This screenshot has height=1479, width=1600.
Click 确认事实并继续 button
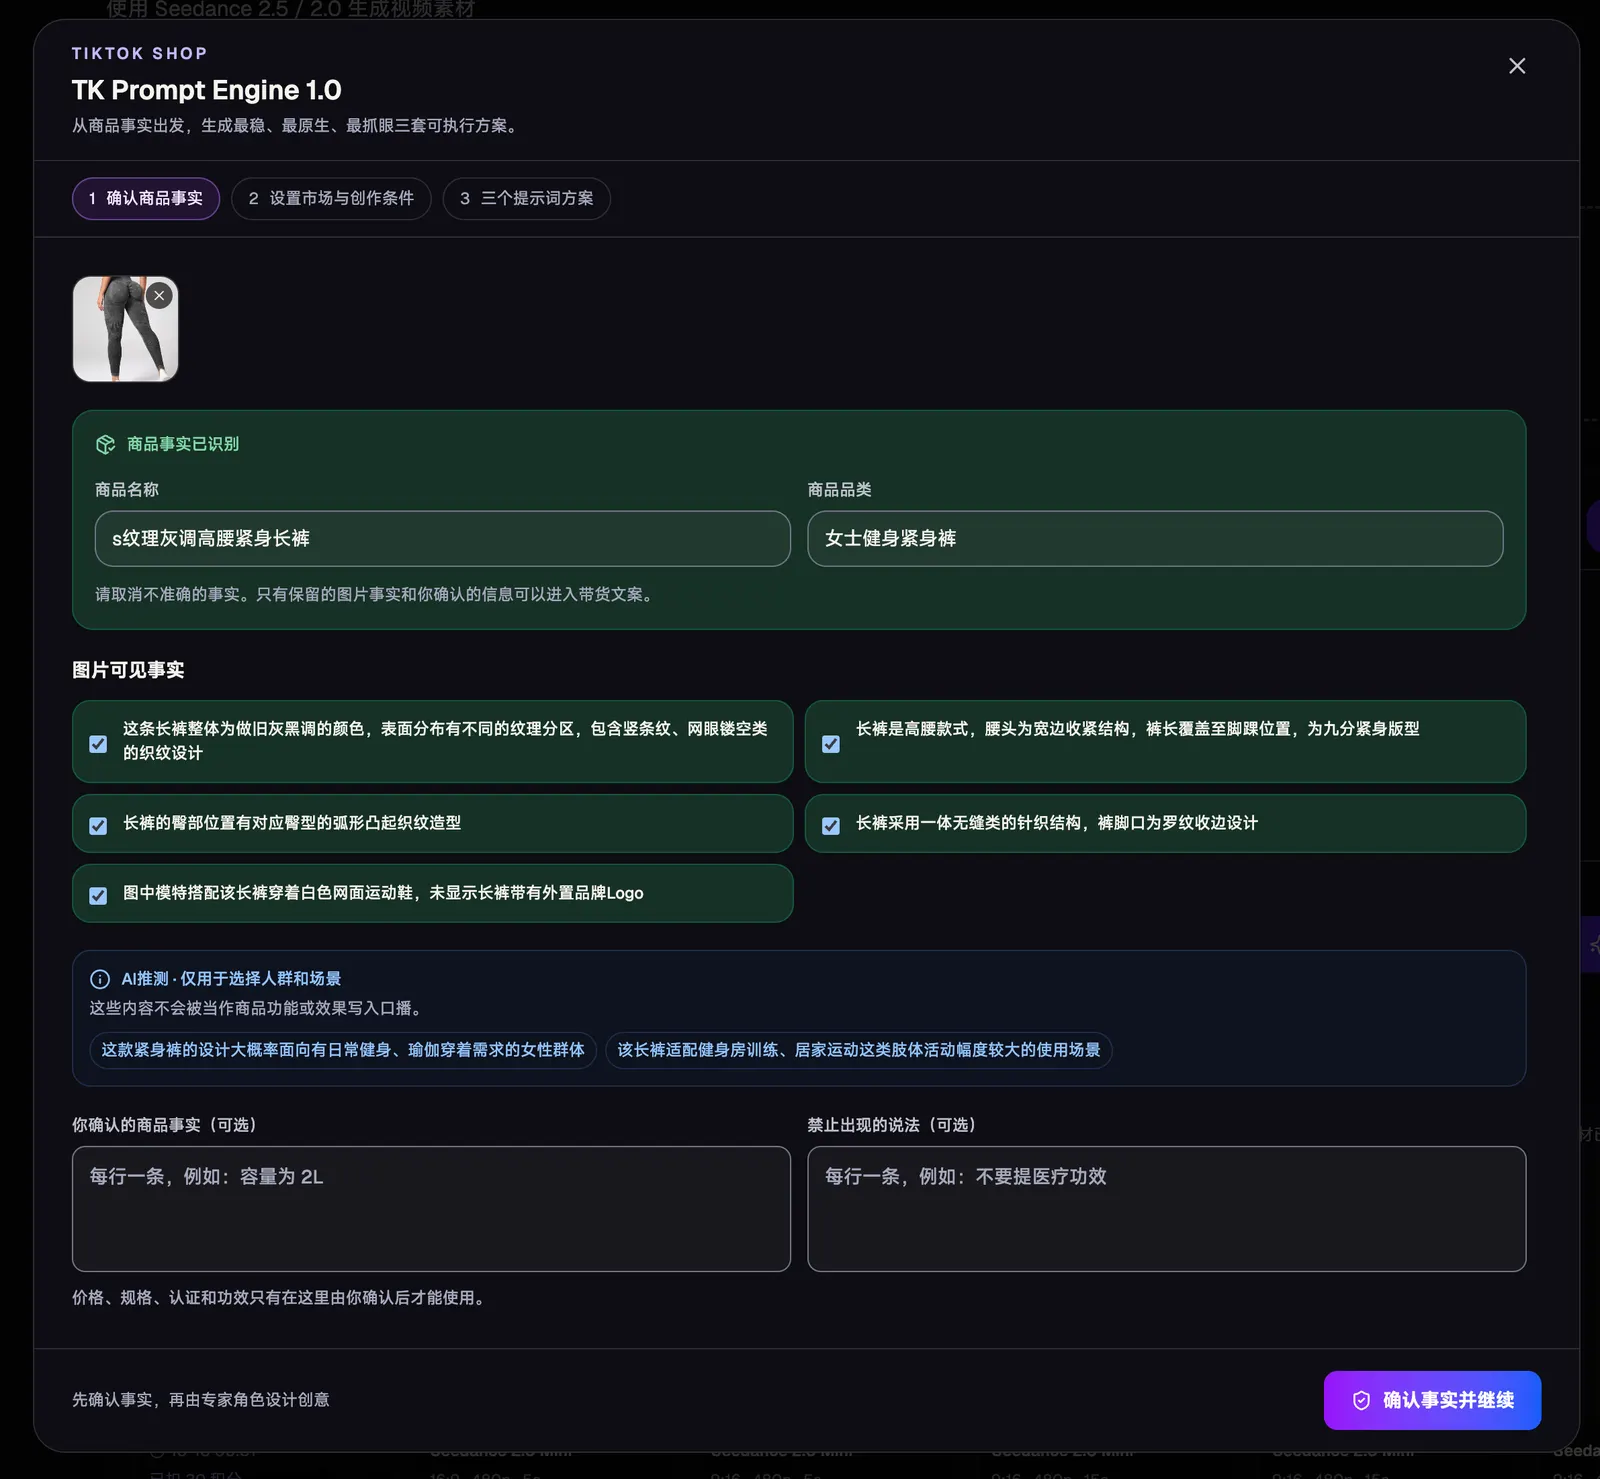pyautogui.click(x=1432, y=1400)
